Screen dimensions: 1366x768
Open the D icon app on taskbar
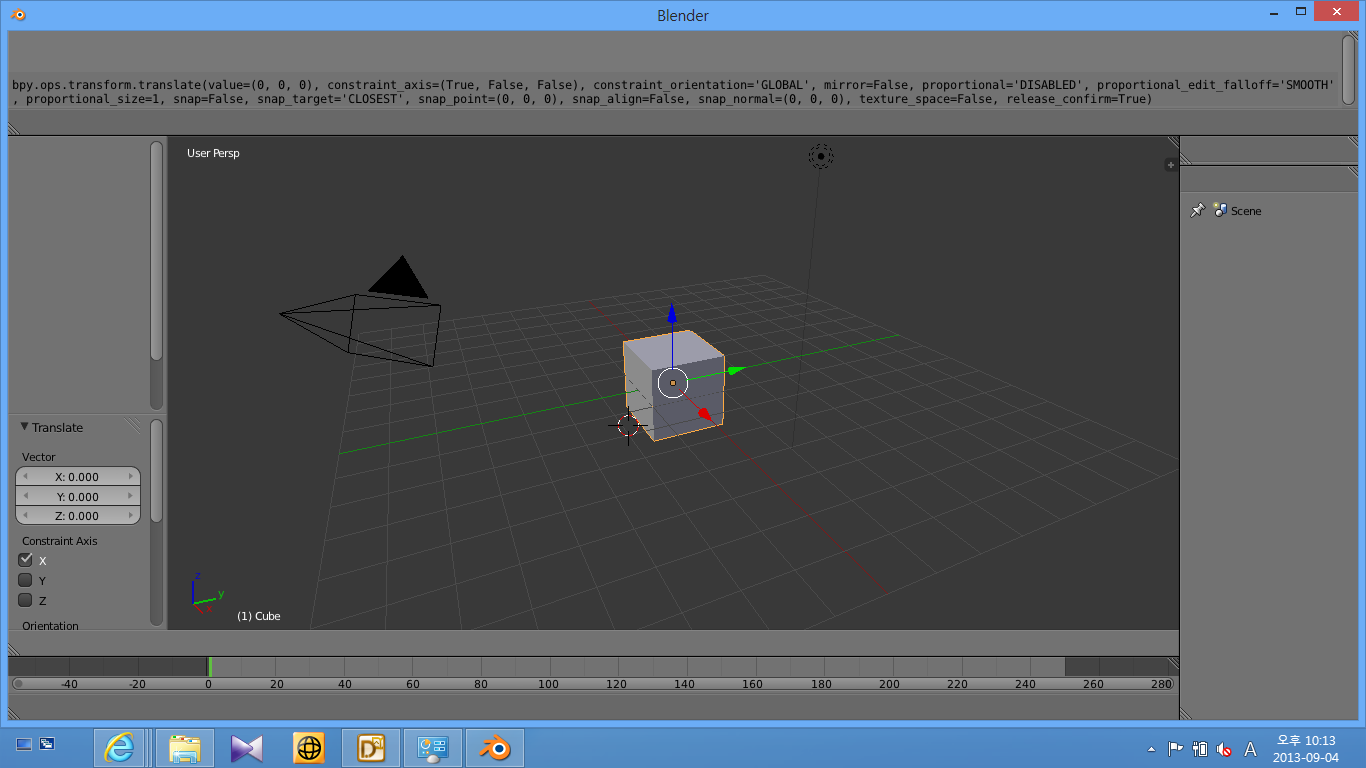371,748
